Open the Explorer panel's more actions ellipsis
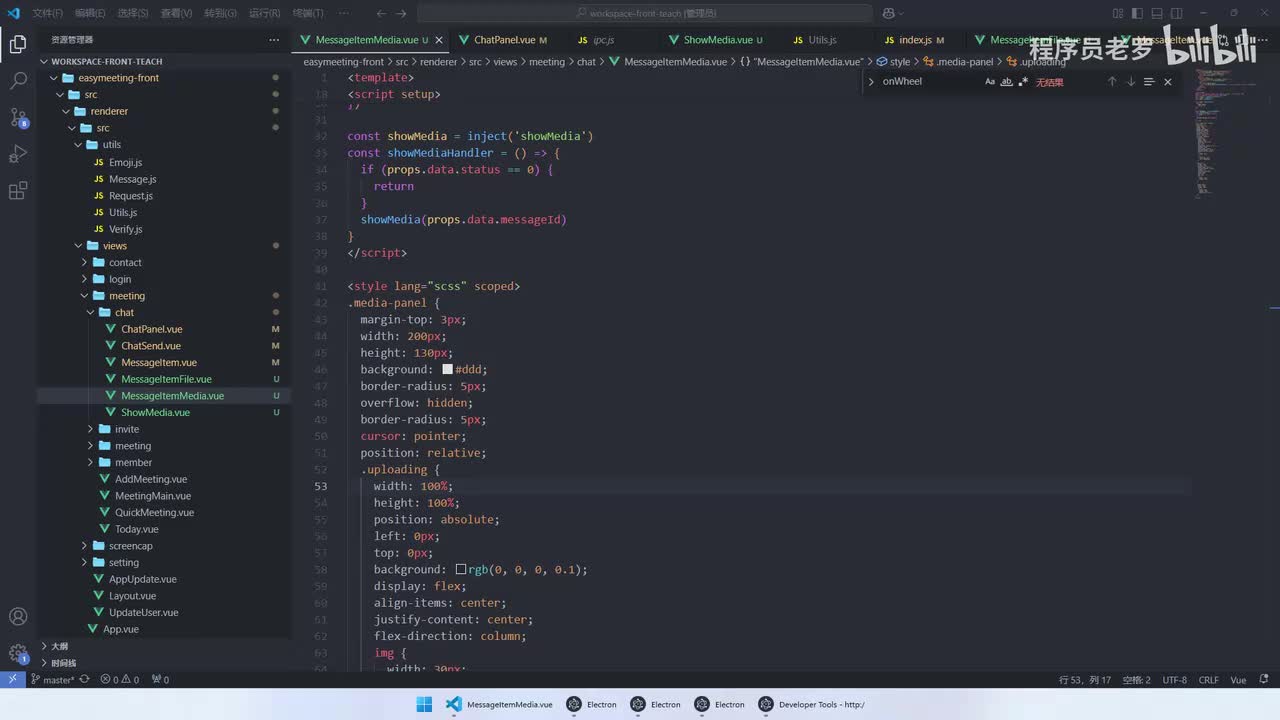This screenshot has width=1280, height=720. pos(274,40)
